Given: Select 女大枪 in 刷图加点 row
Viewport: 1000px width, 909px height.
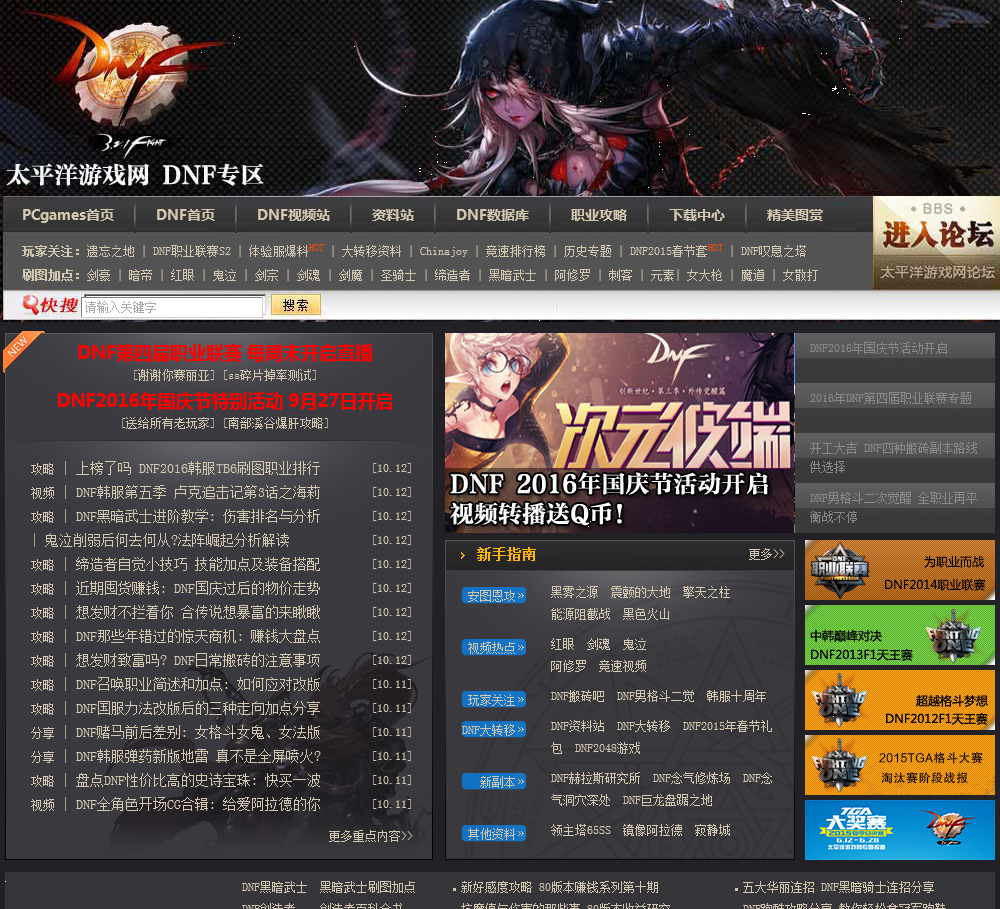Looking at the screenshot, I should pyautogui.click(x=704, y=275).
